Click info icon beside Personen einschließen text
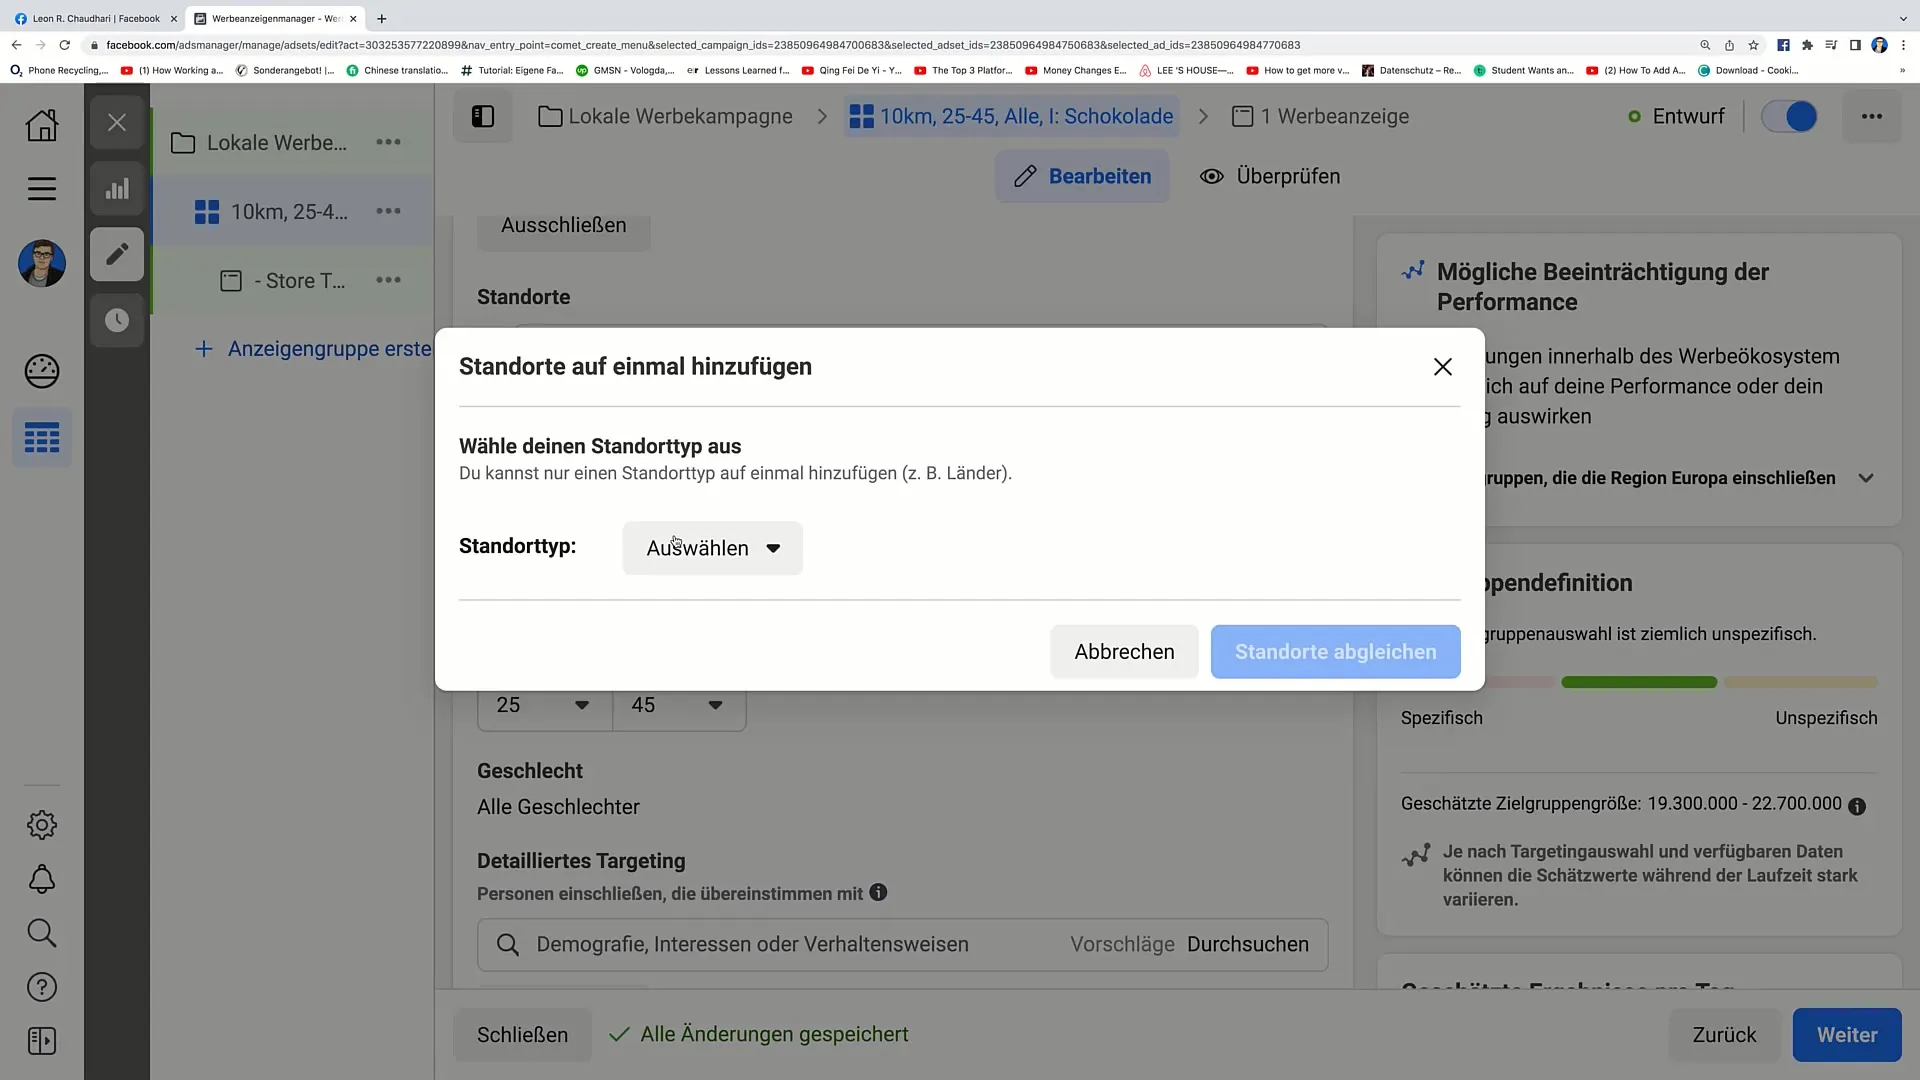 (878, 892)
